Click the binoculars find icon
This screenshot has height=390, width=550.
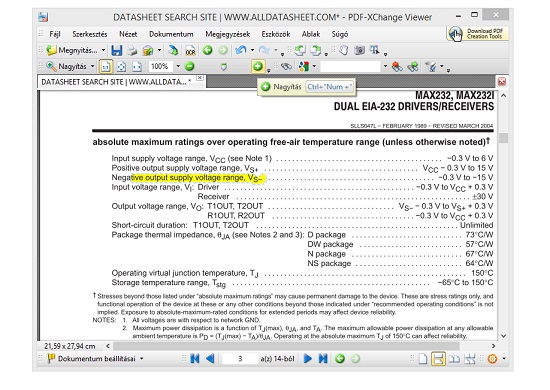coord(286,67)
